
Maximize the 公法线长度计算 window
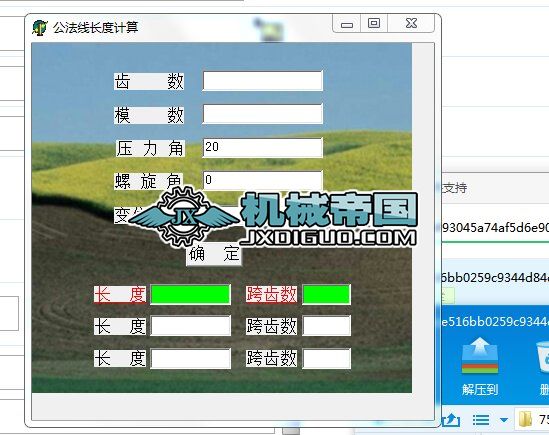(374, 23)
